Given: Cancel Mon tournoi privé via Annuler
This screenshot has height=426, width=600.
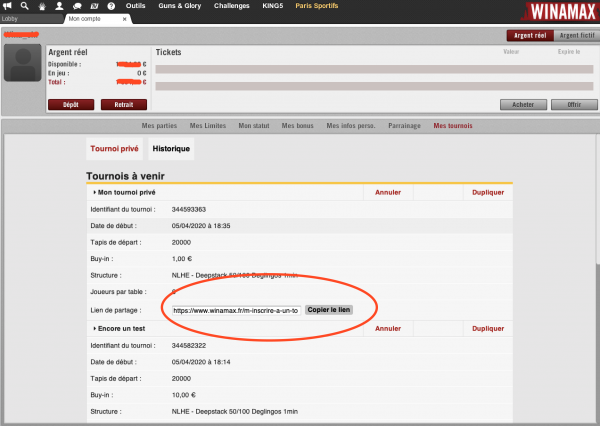Looking at the screenshot, I should [388, 192].
